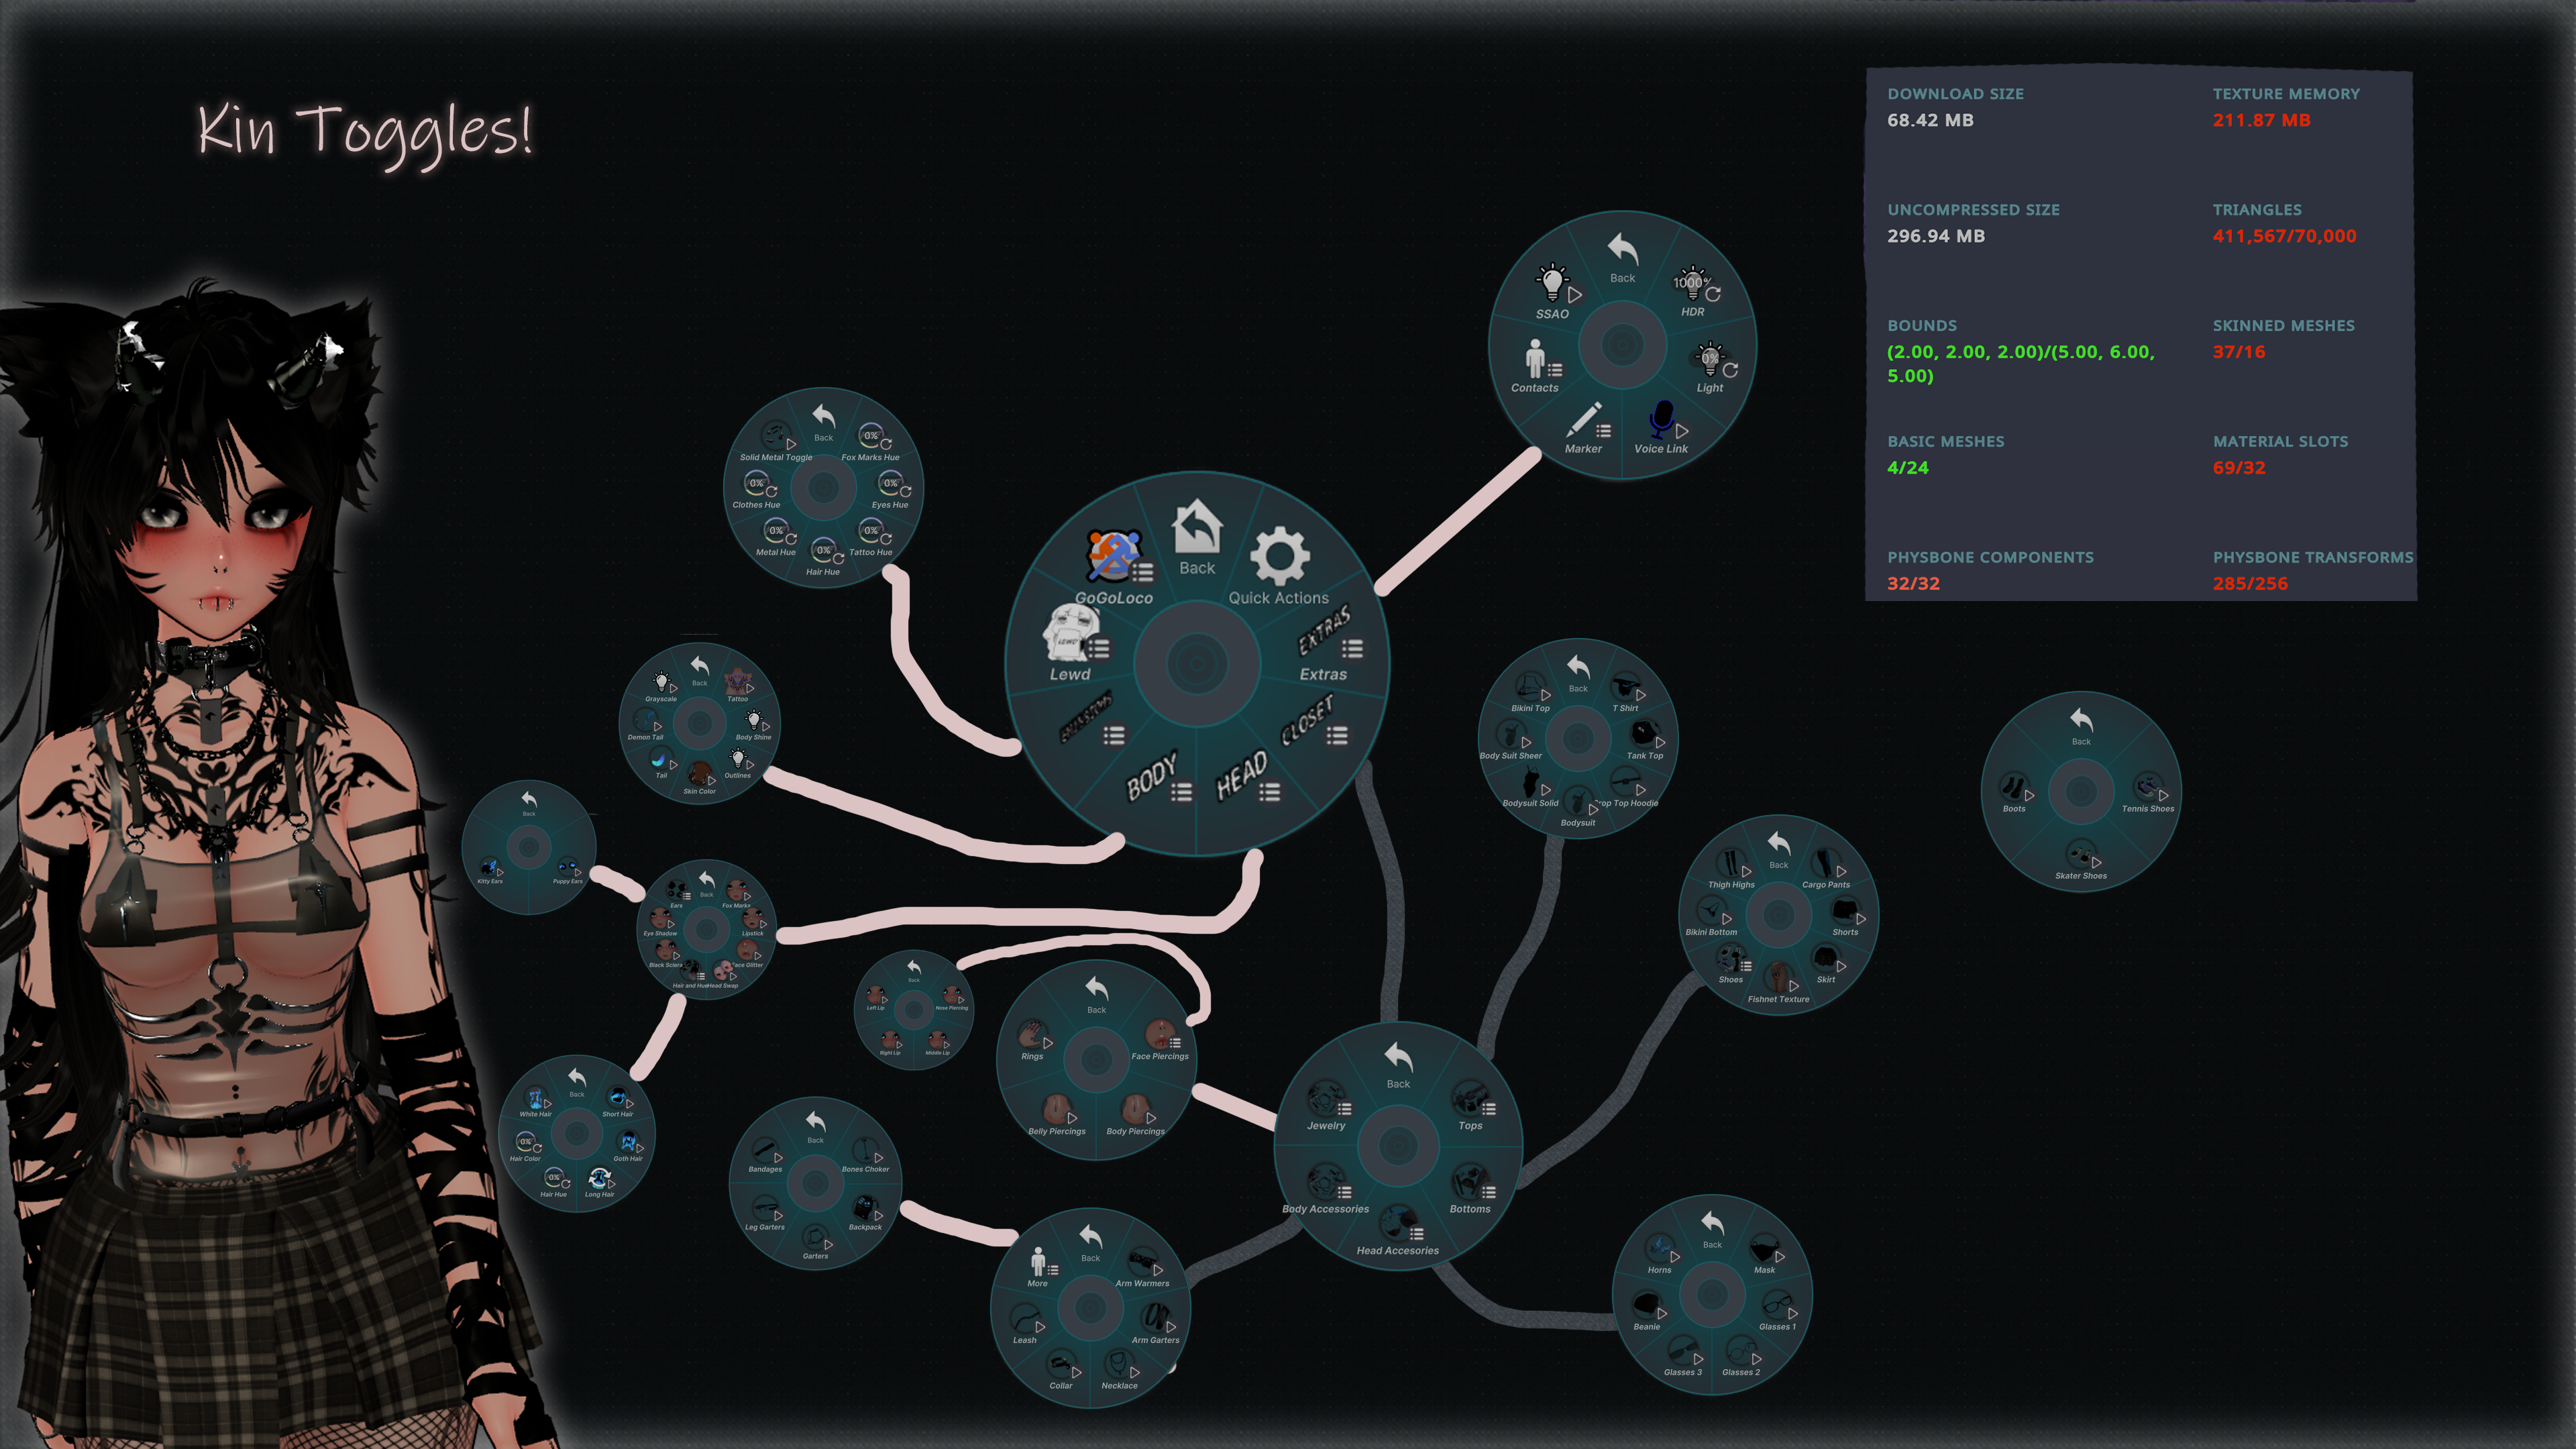Viewport: 2576px width, 1449px height.
Task: Open the Marker pencil option
Action: click(x=1583, y=421)
